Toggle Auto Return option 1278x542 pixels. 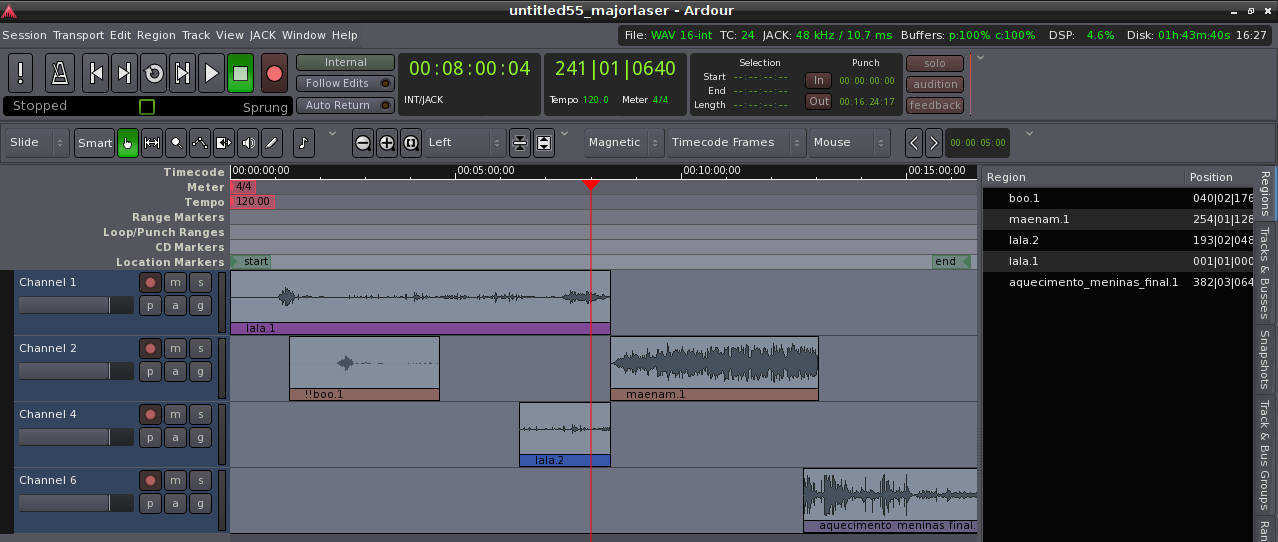coord(345,105)
